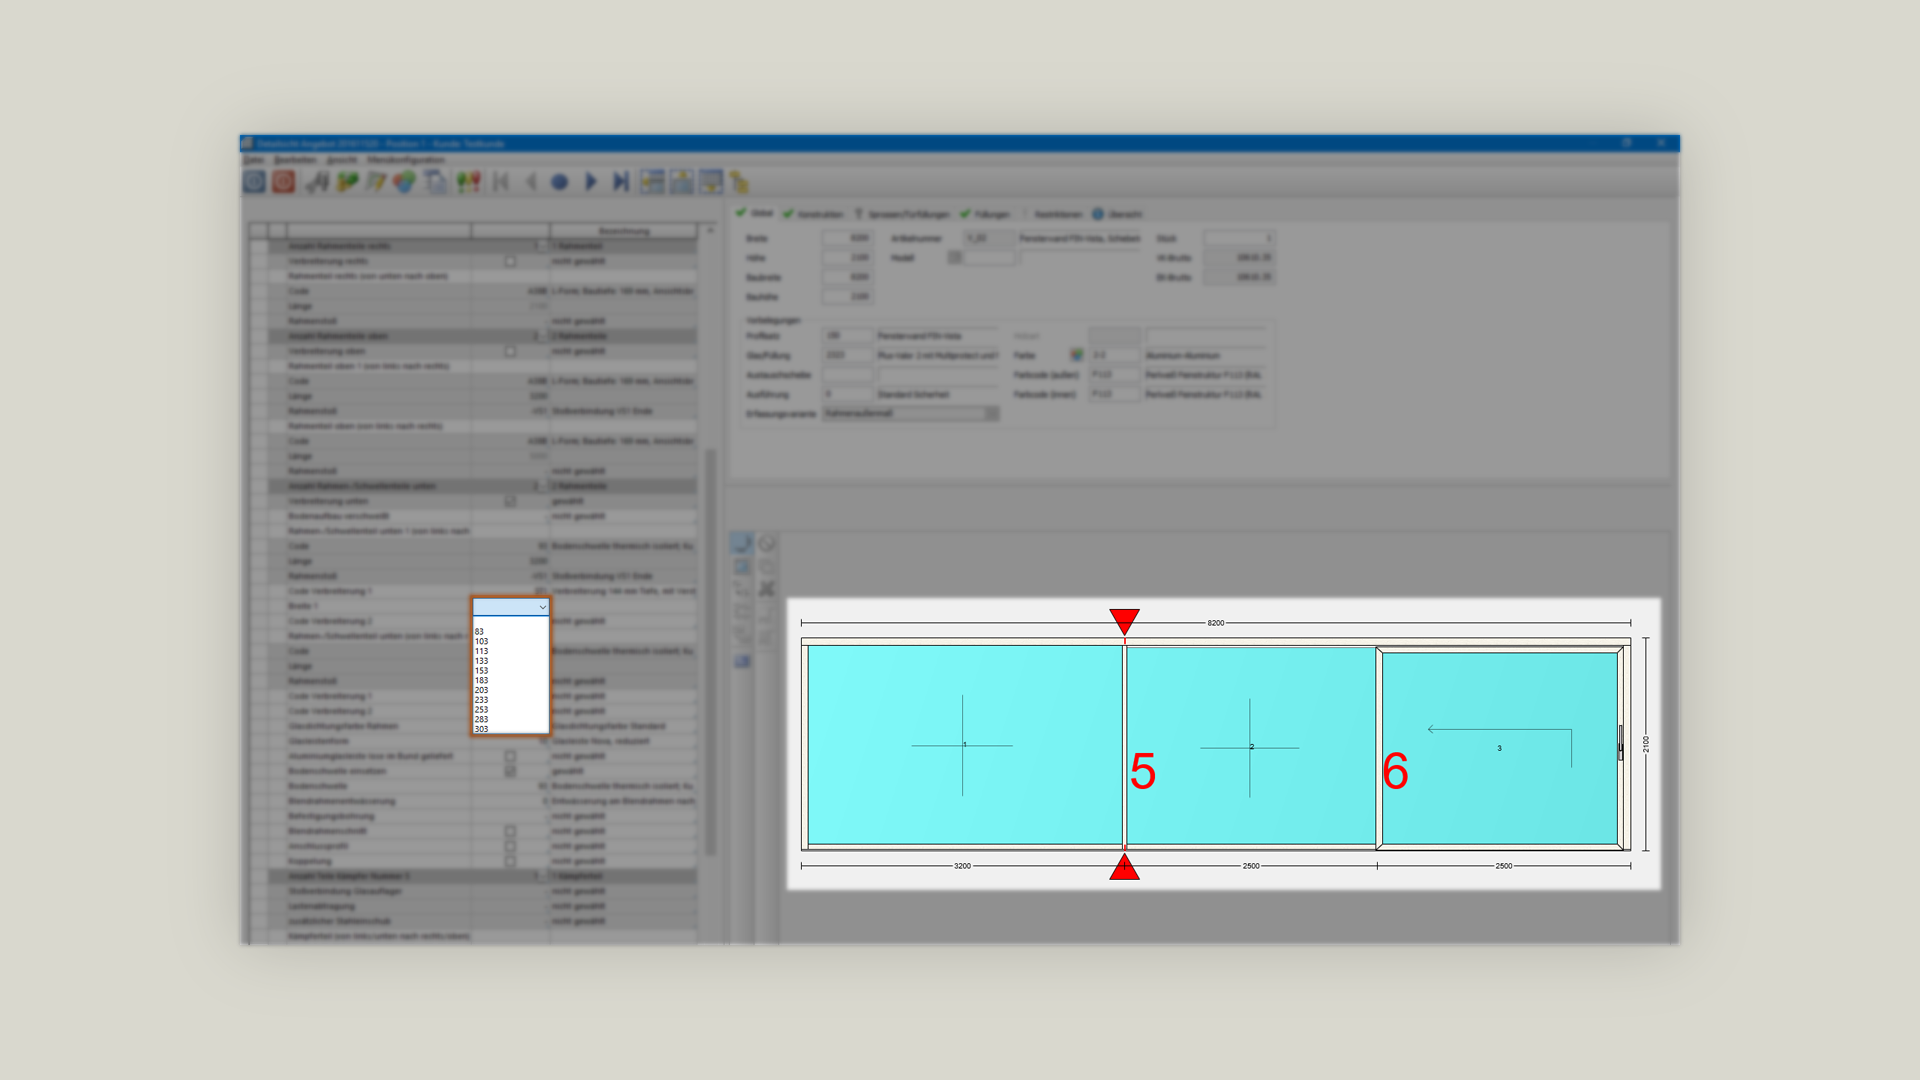Click the handle on the sliding sash
The image size is (1920, 1080).
(x=1621, y=743)
